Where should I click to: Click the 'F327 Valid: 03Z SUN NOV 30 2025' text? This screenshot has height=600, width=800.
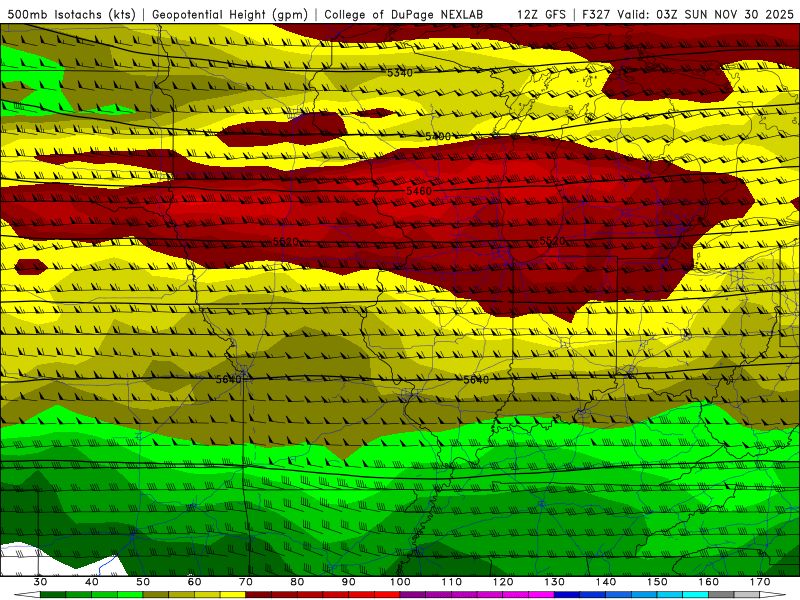coord(688,14)
